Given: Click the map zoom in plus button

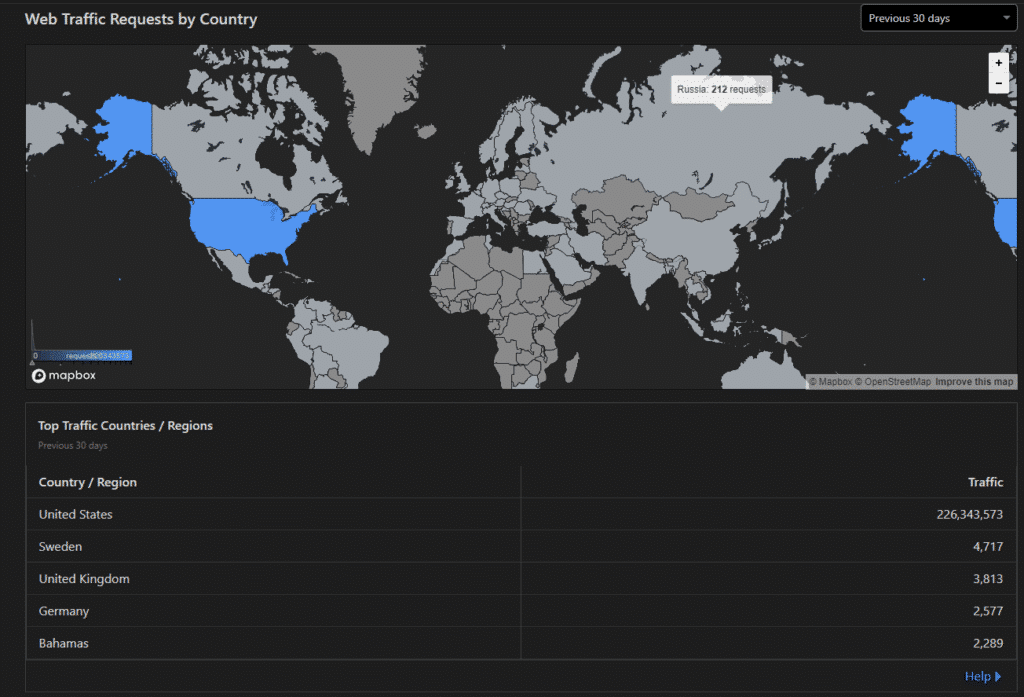Looking at the screenshot, I should (998, 63).
